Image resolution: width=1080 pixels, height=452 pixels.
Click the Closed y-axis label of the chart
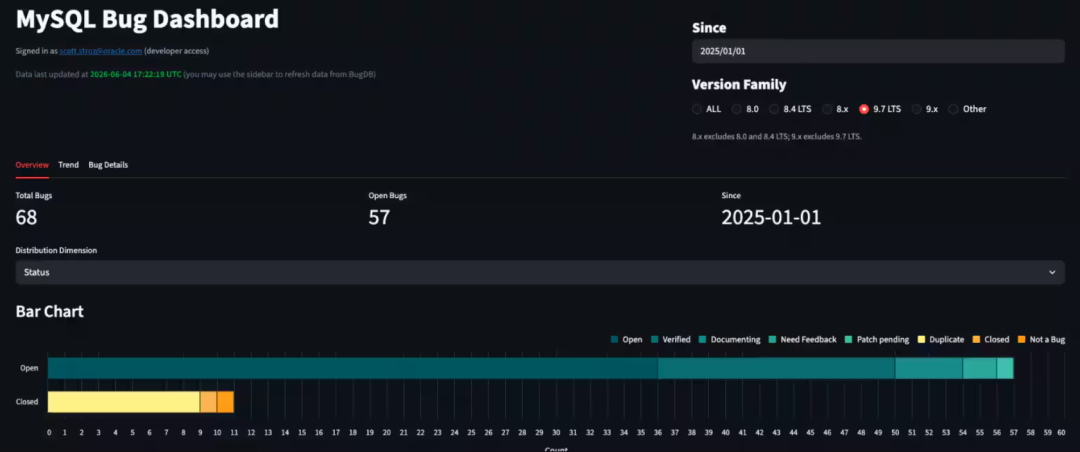coord(27,402)
